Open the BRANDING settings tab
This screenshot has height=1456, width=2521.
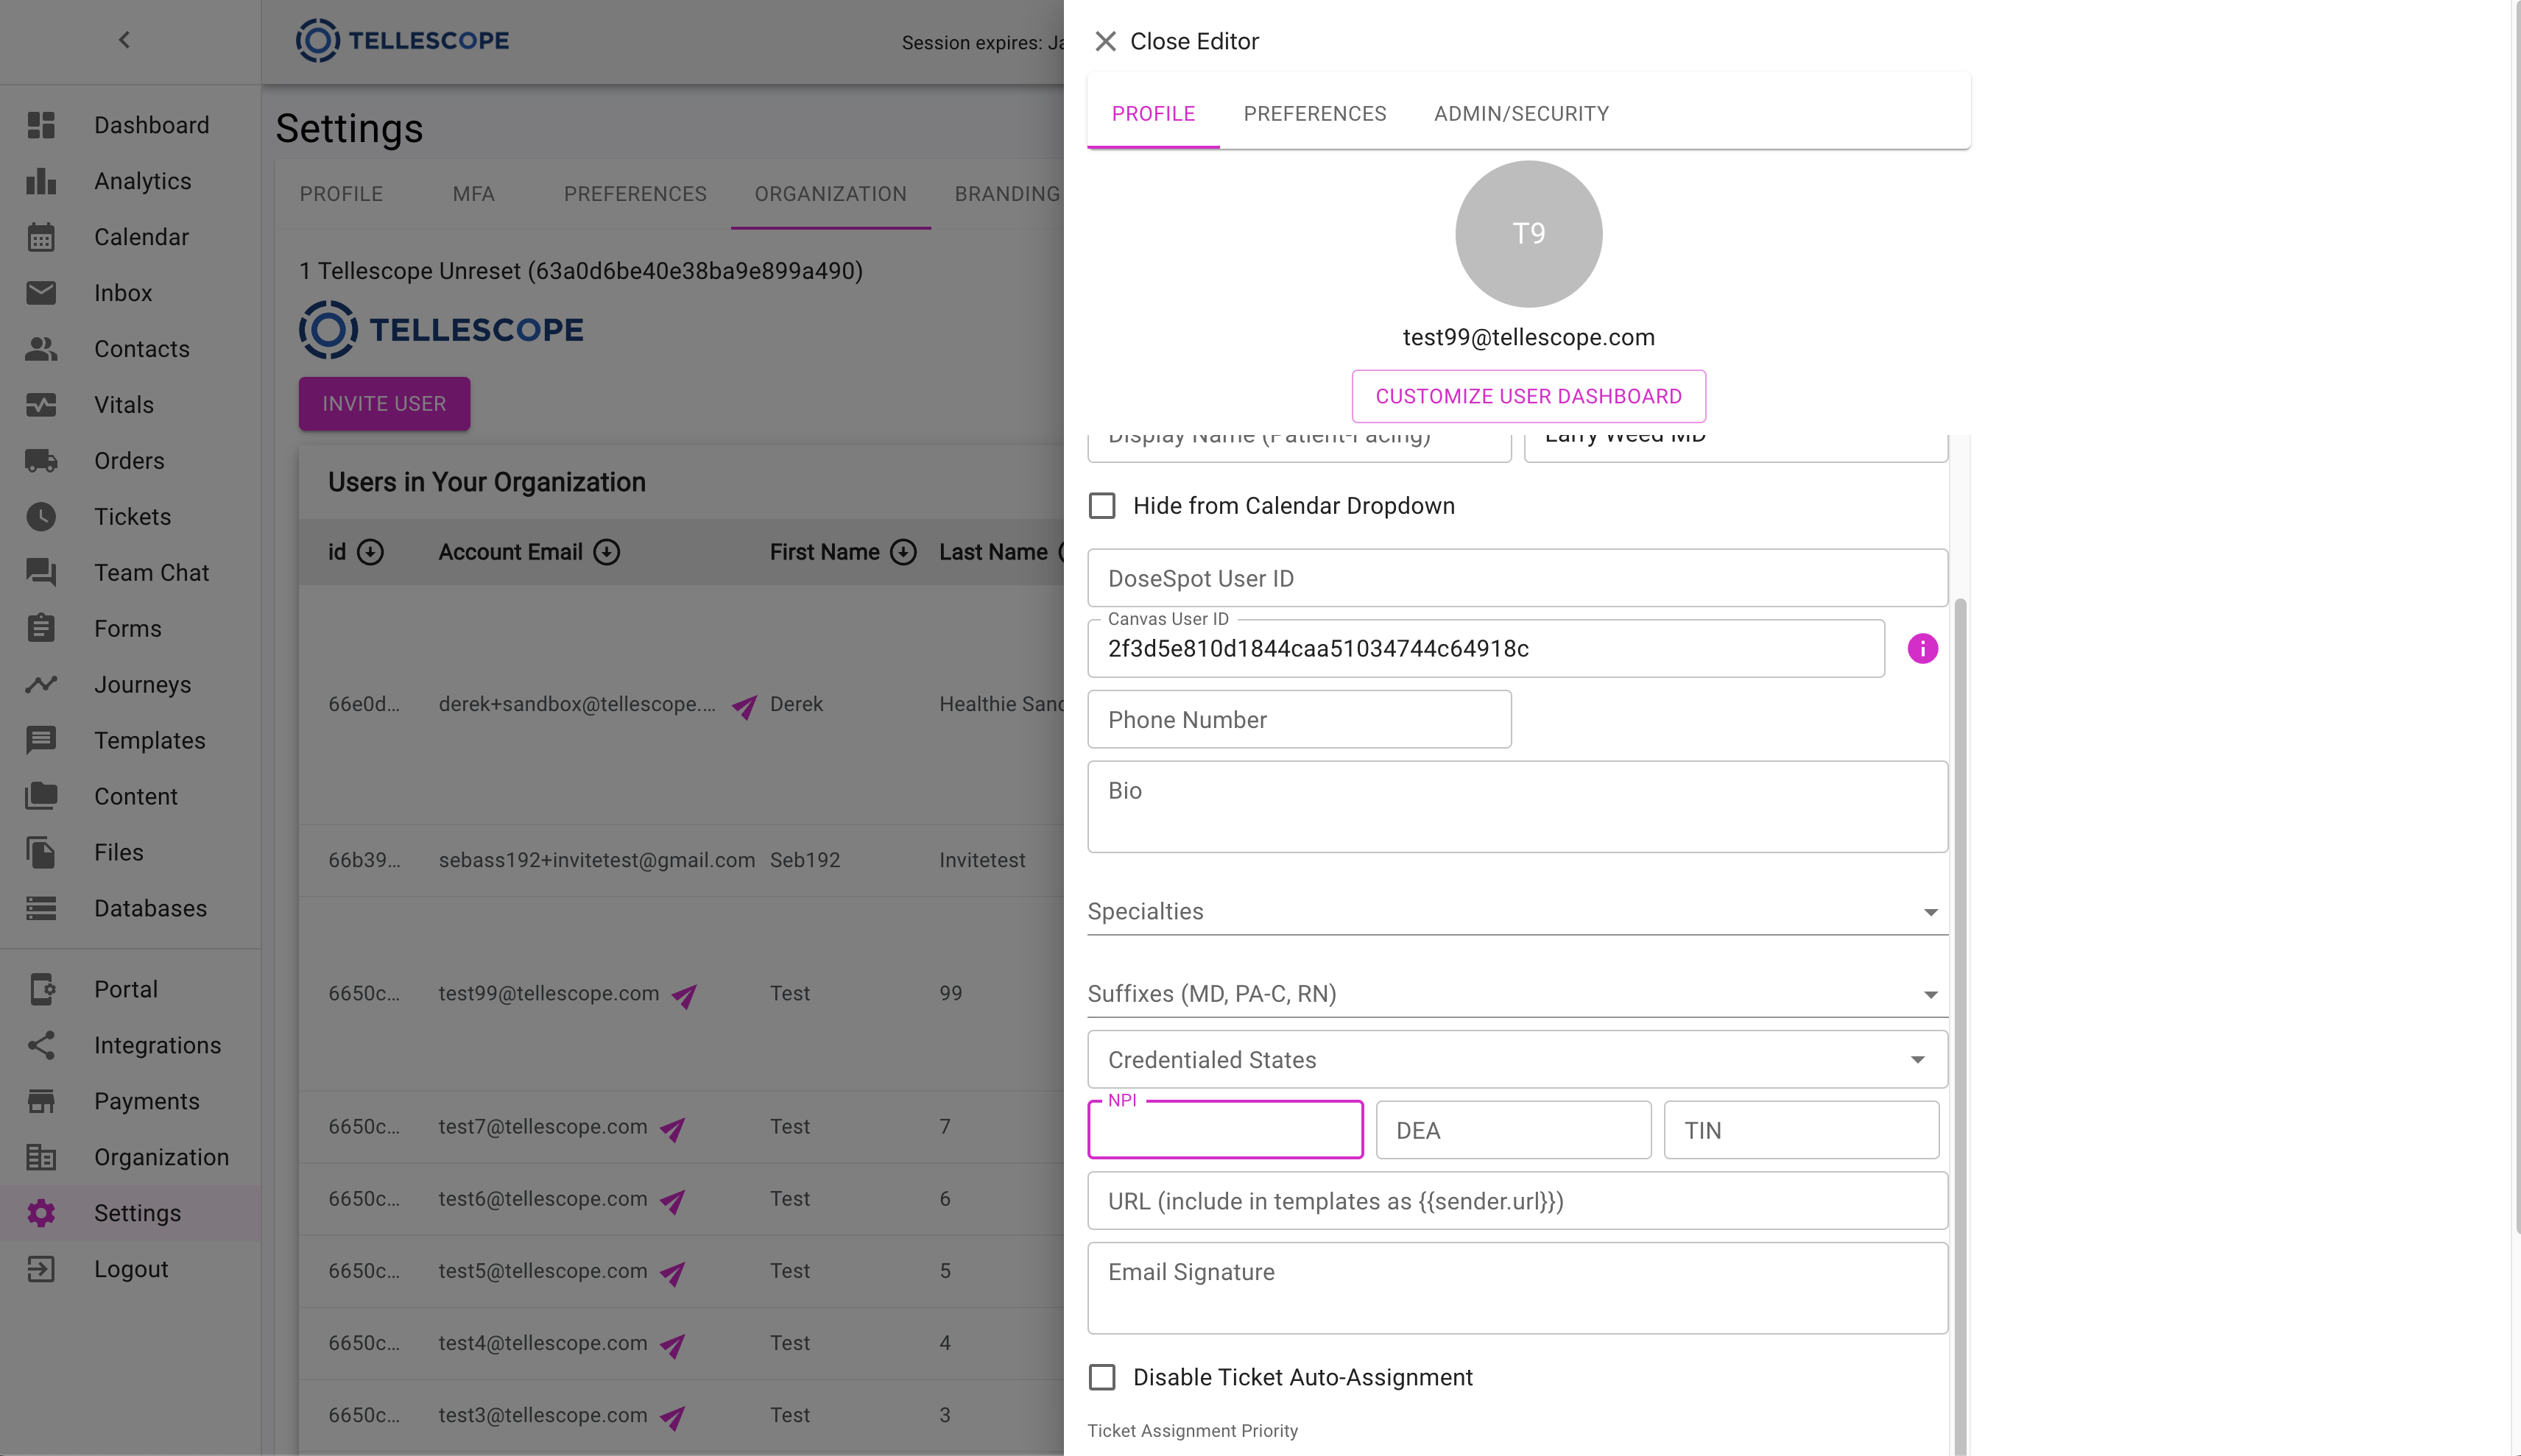[x=1007, y=194]
